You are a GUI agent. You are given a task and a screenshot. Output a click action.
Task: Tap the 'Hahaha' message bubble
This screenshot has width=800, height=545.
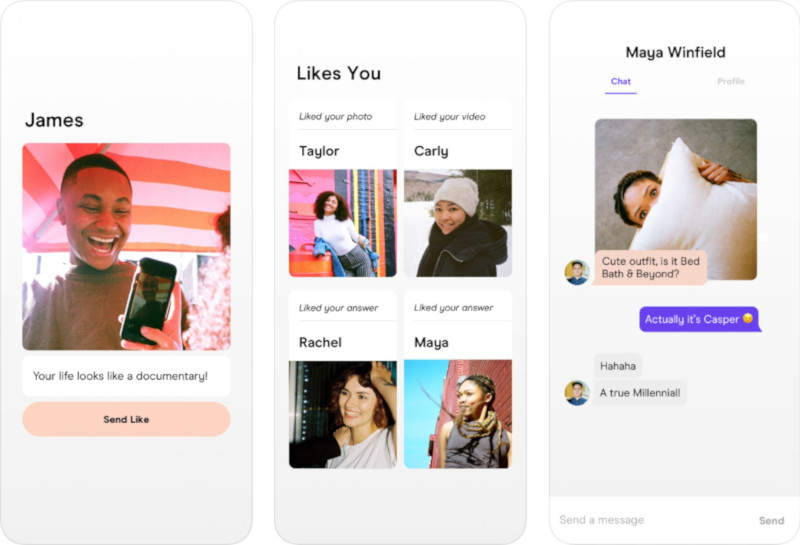coord(618,366)
